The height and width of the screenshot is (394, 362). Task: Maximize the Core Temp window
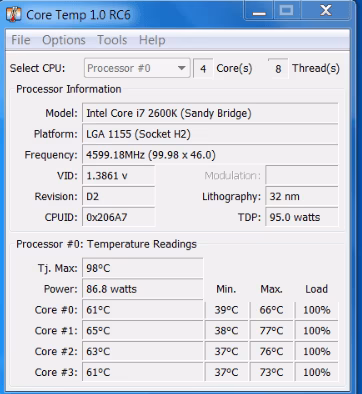pos(287,11)
